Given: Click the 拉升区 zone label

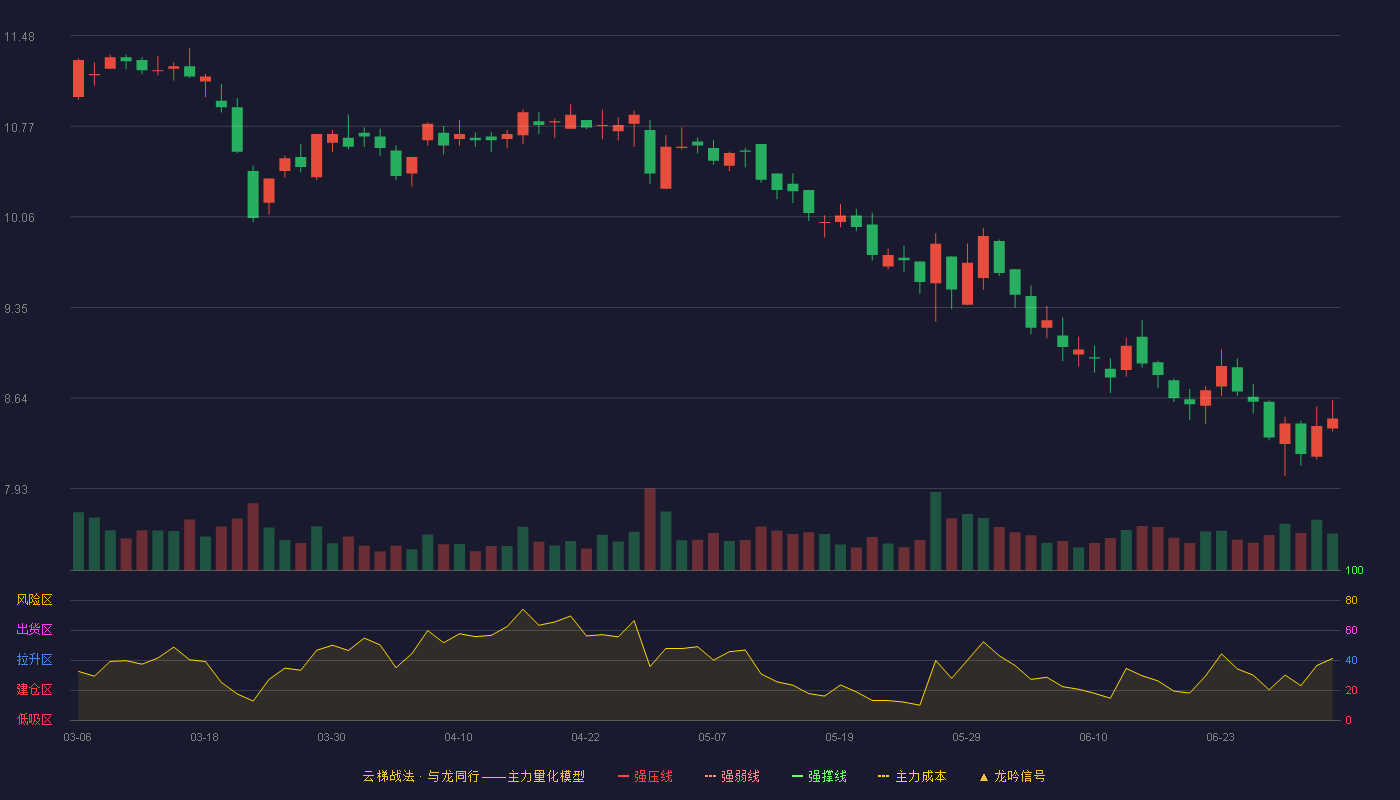Looking at the screenshot, I should [x=34, y=660].
